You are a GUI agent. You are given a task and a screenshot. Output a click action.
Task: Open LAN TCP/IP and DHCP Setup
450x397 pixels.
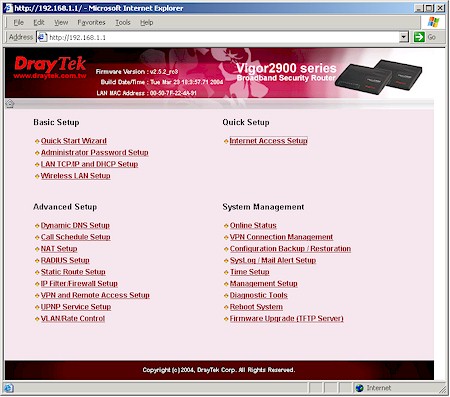point(89,164)
